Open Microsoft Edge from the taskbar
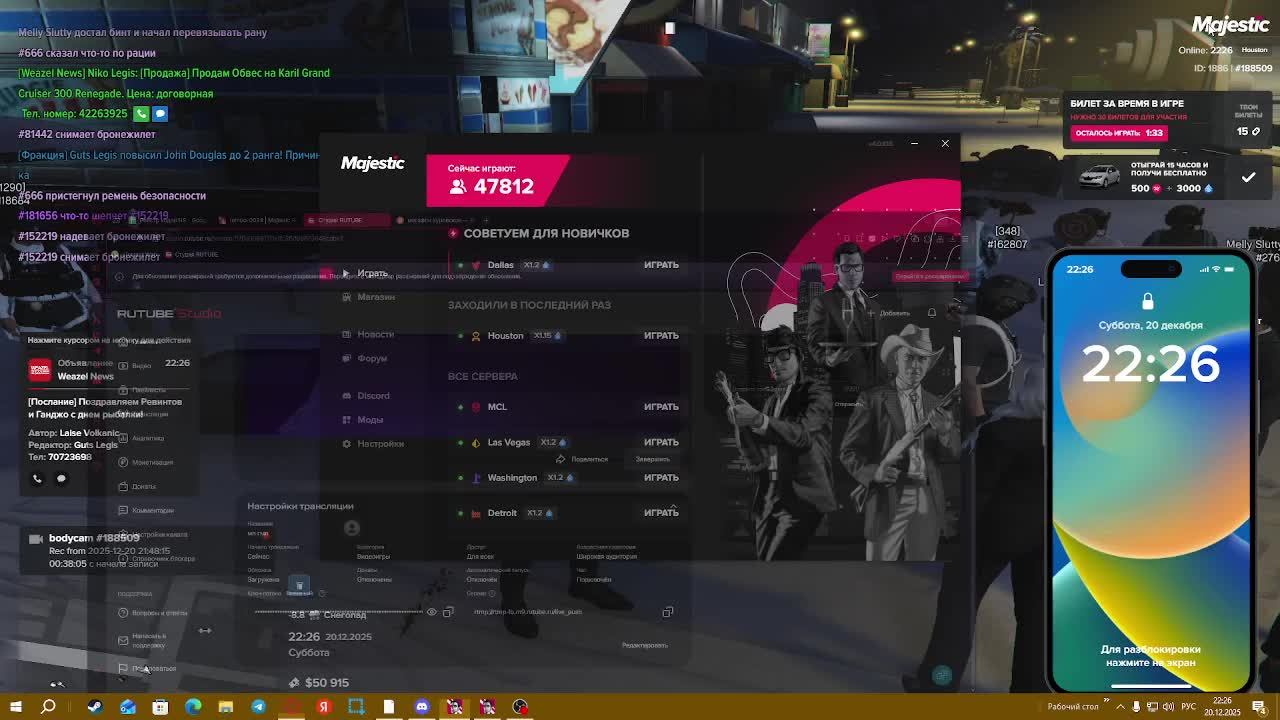The width and height of the screenshot is (1280, 720). coord(193,707)
